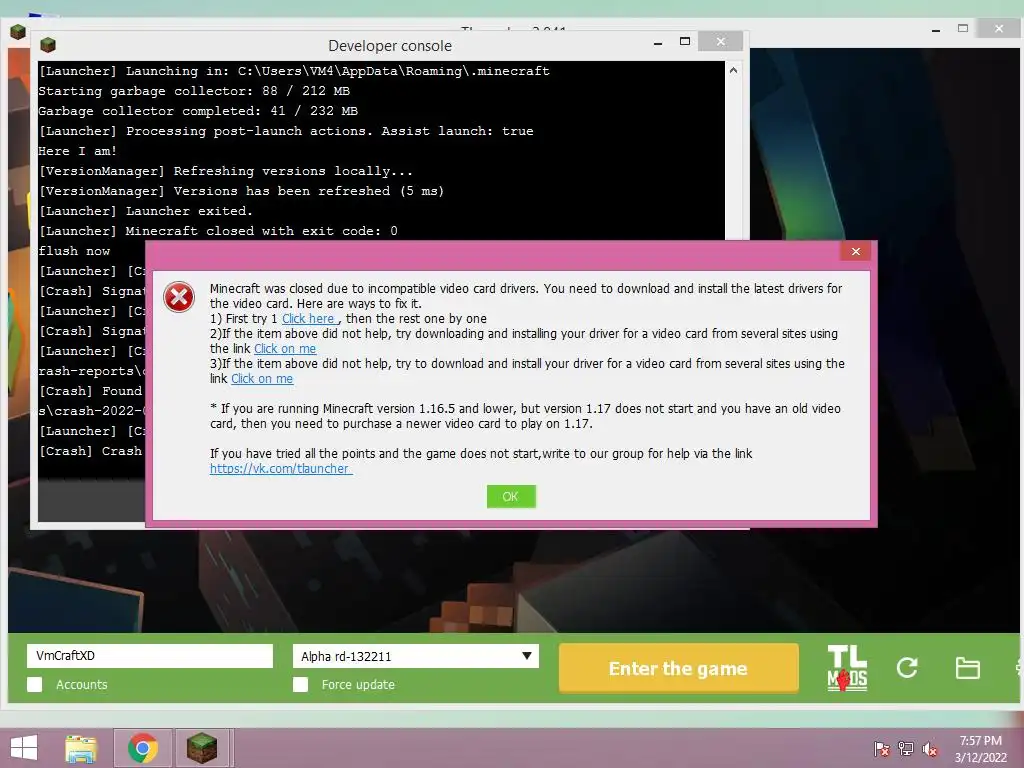1024x768 pixels.
Task: Click console line 'flush now'
Action: click(74, 251)
